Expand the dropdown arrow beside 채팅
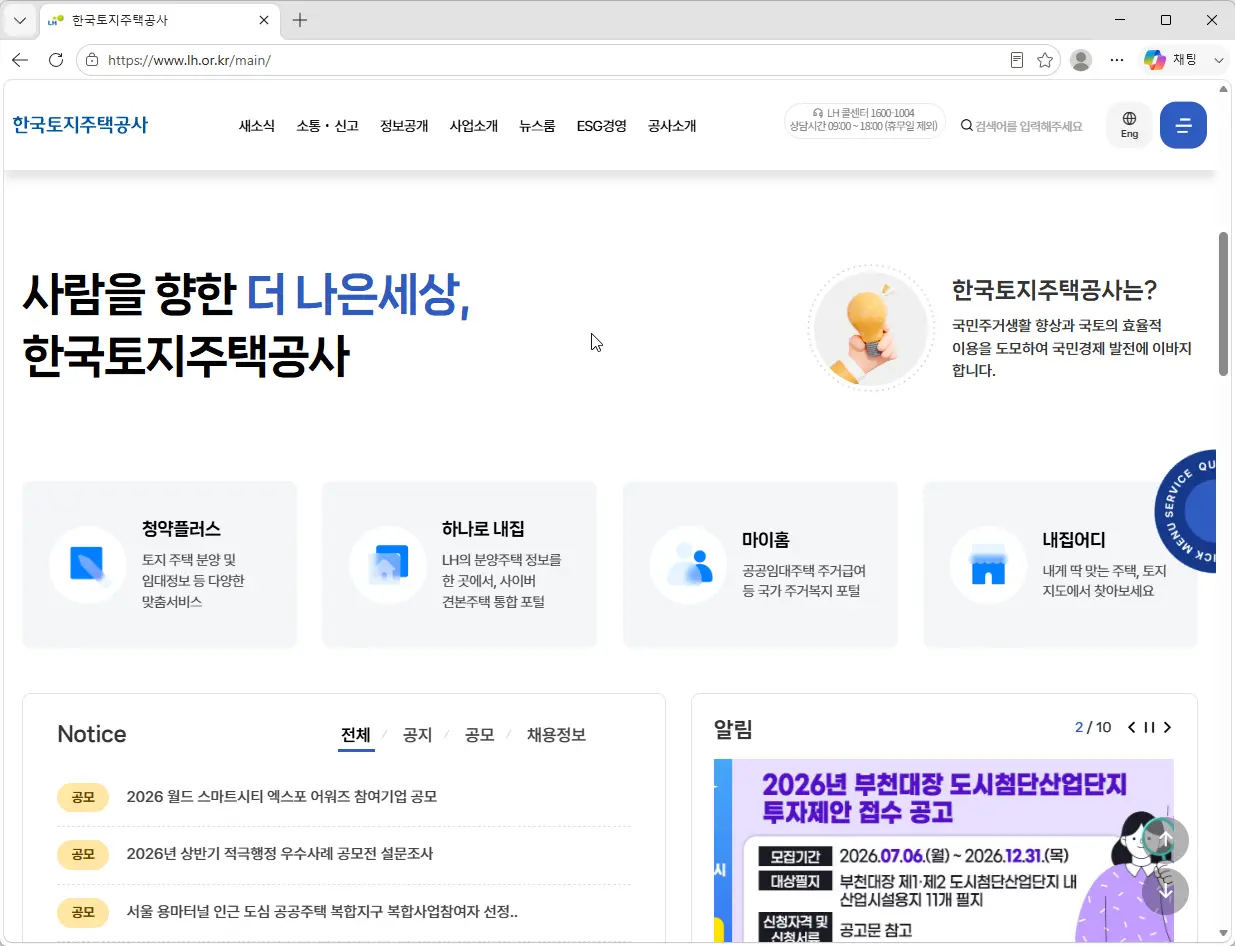Viewport: 1235px width, 946px height. tap(1218, 60)
